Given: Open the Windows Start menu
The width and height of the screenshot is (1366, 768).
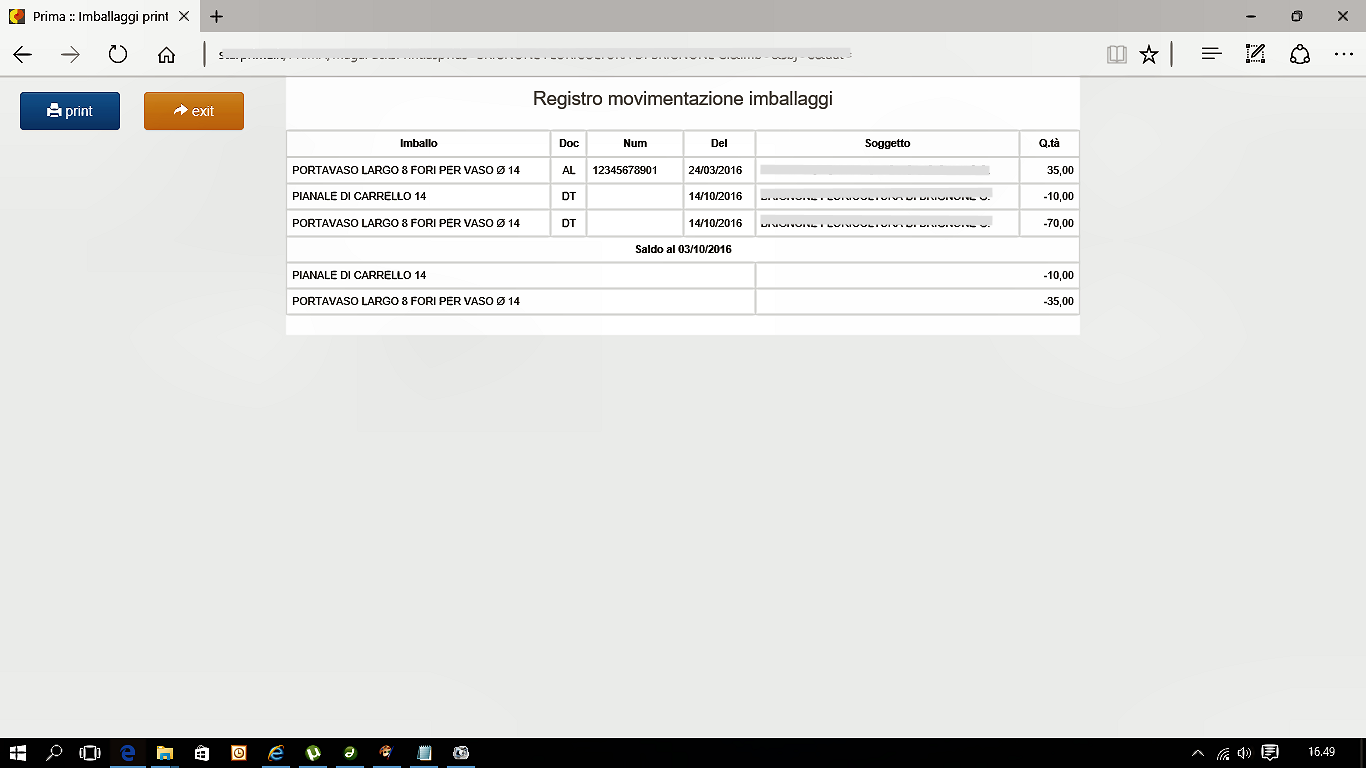Looking at the screenshot, I should pyautogui.click(x=17, y=752).
